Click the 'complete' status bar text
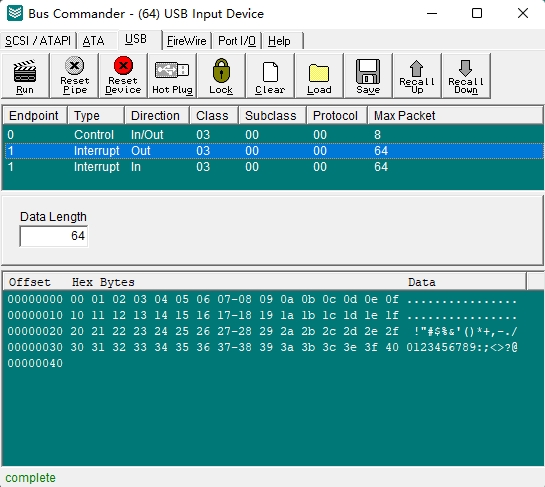This screenshot has width=545, height=487. click(x=31, y=478)
